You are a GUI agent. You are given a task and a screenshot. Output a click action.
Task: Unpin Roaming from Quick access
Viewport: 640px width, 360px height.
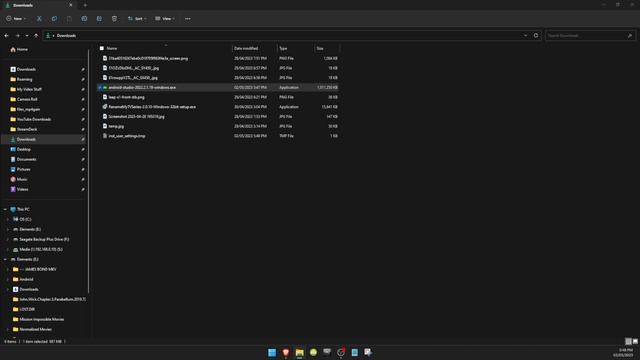point(83,80)
